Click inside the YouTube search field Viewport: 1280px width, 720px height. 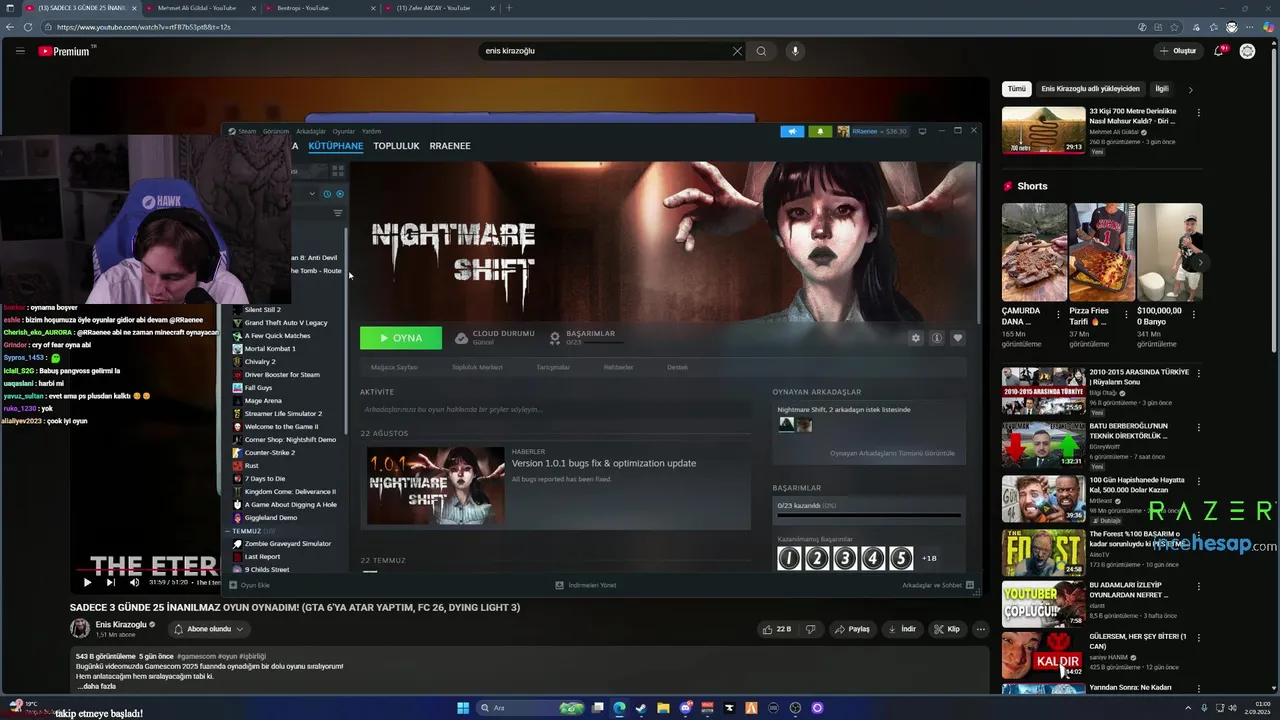(605, 51)
